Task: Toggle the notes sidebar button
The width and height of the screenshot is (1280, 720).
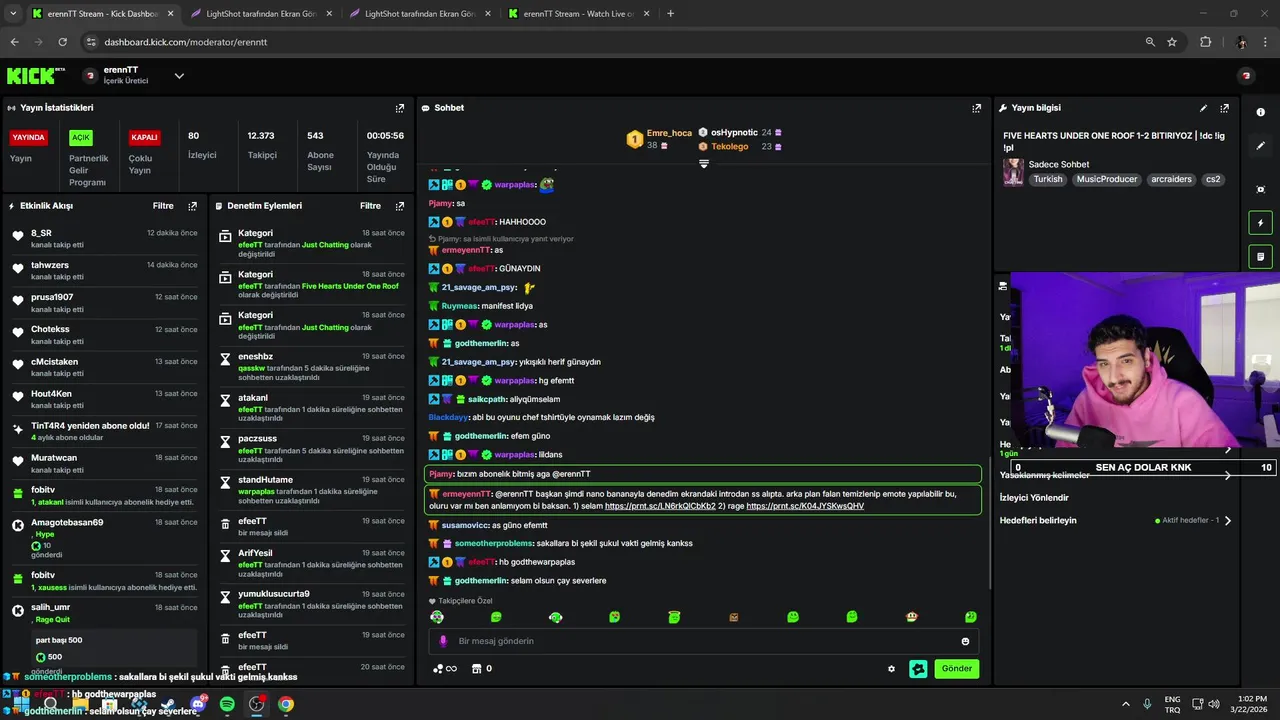Action: [x=1260, y=257]
